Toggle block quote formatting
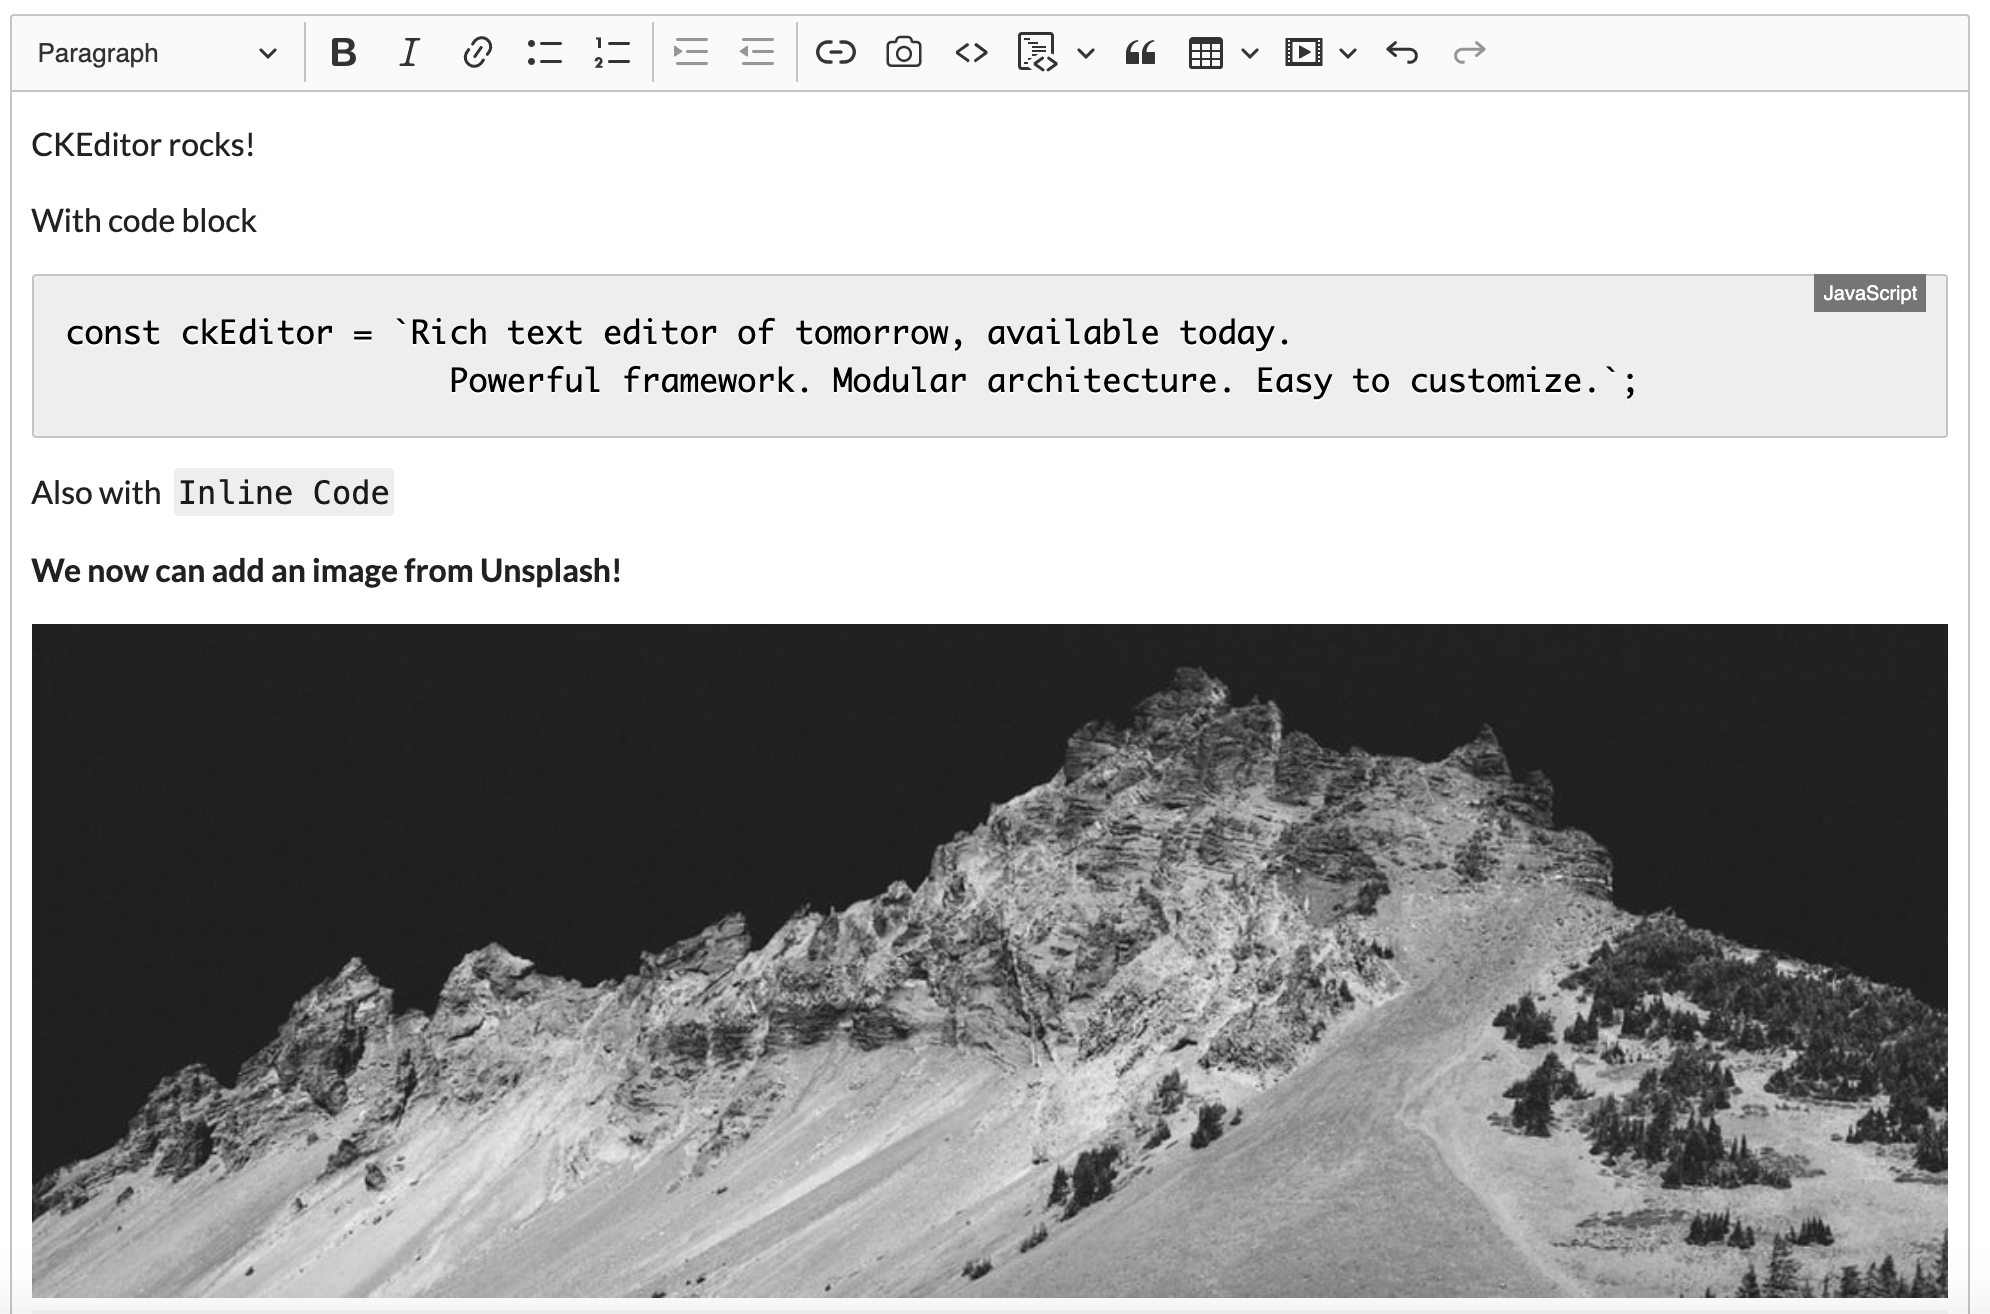This screenshot has width=1990, height=1314. pyautogui.click(x=1140, y=52)
